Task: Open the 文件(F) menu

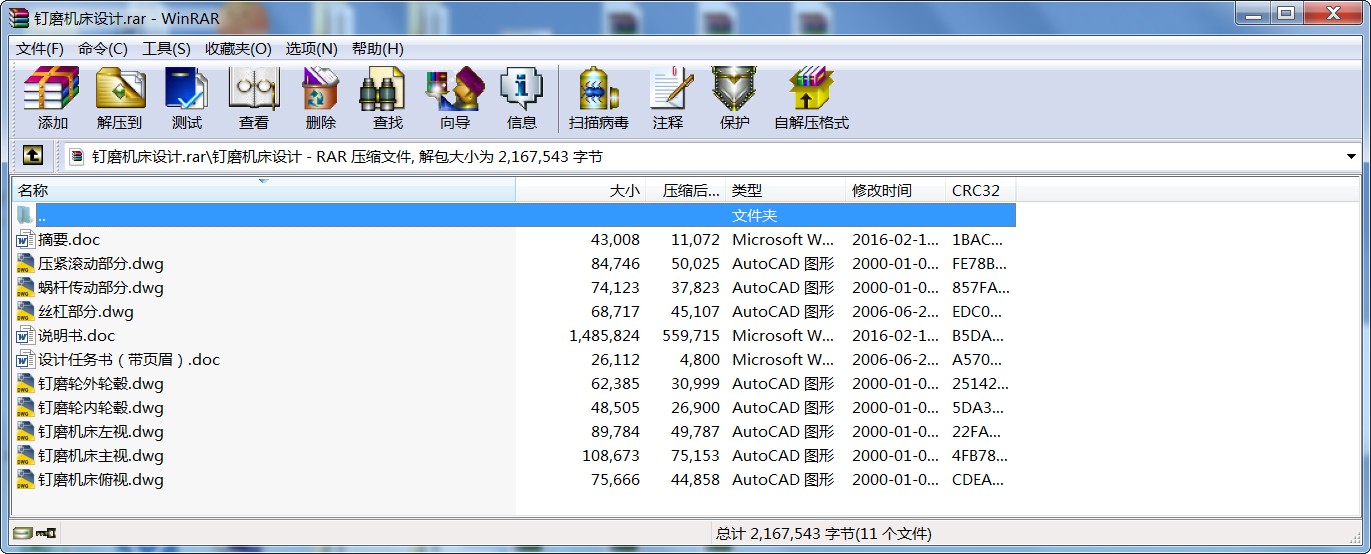Action: click(40, 49)
